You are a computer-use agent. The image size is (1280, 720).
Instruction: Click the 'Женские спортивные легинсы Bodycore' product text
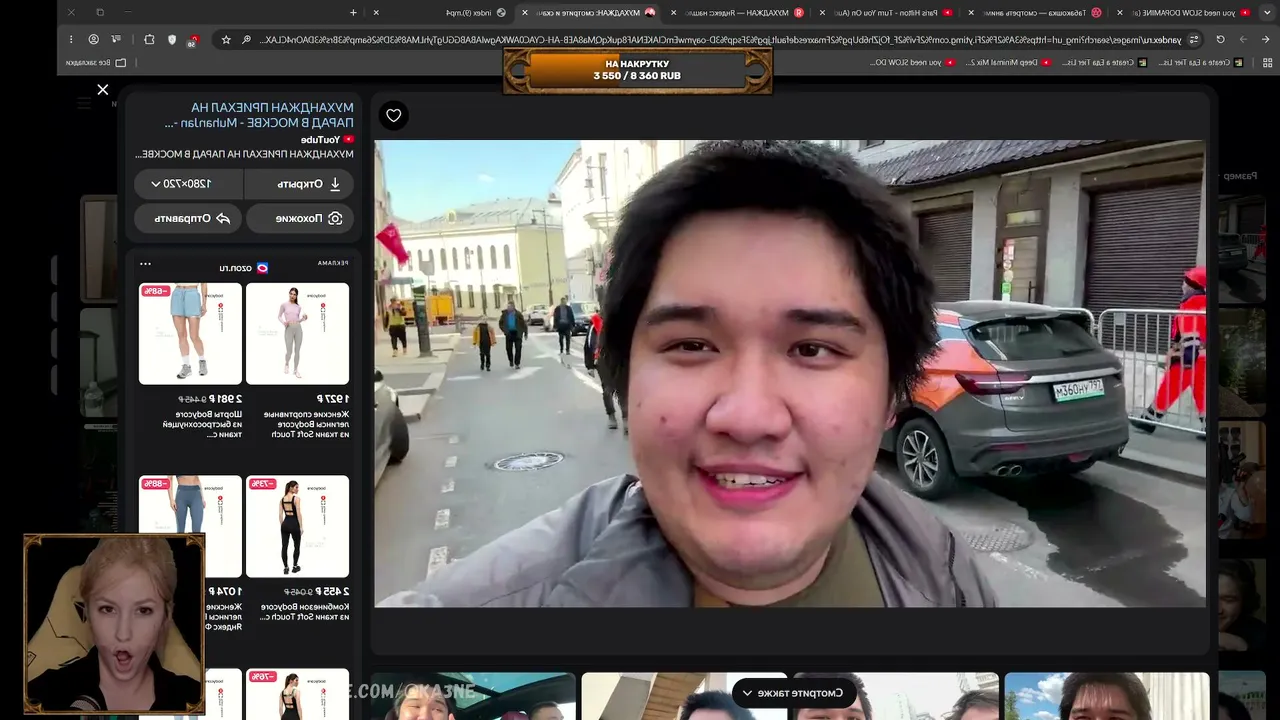305,424
